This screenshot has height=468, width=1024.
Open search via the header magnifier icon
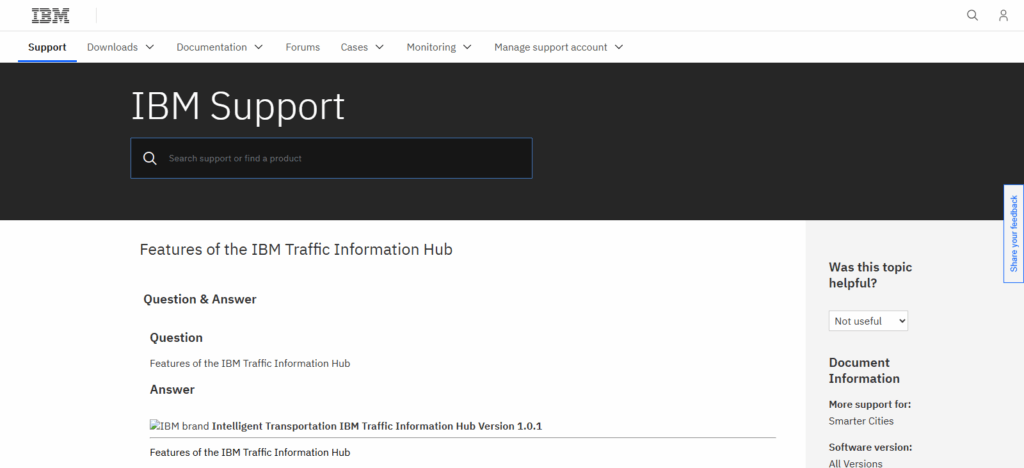click(x=972, y=15)
